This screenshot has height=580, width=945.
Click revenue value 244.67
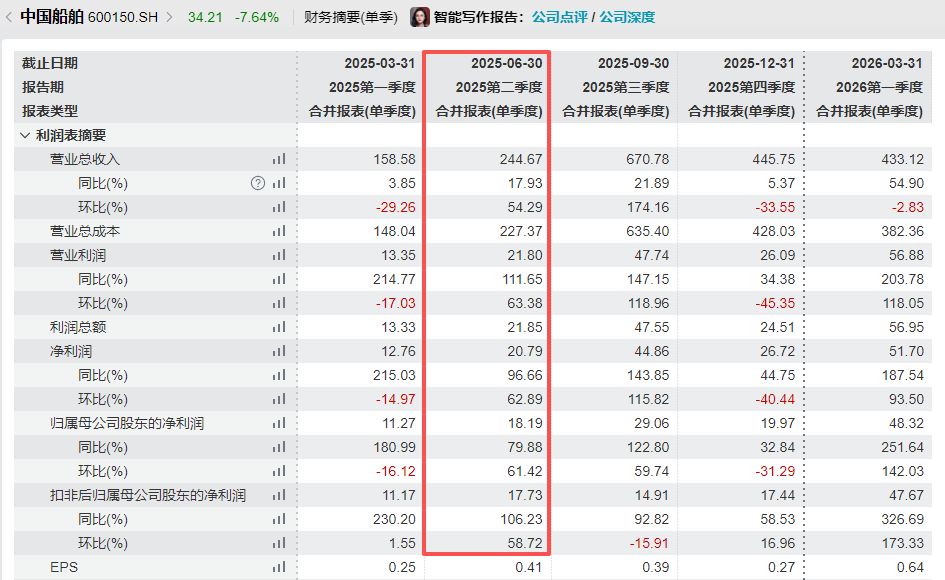click(x=521, y=159)
